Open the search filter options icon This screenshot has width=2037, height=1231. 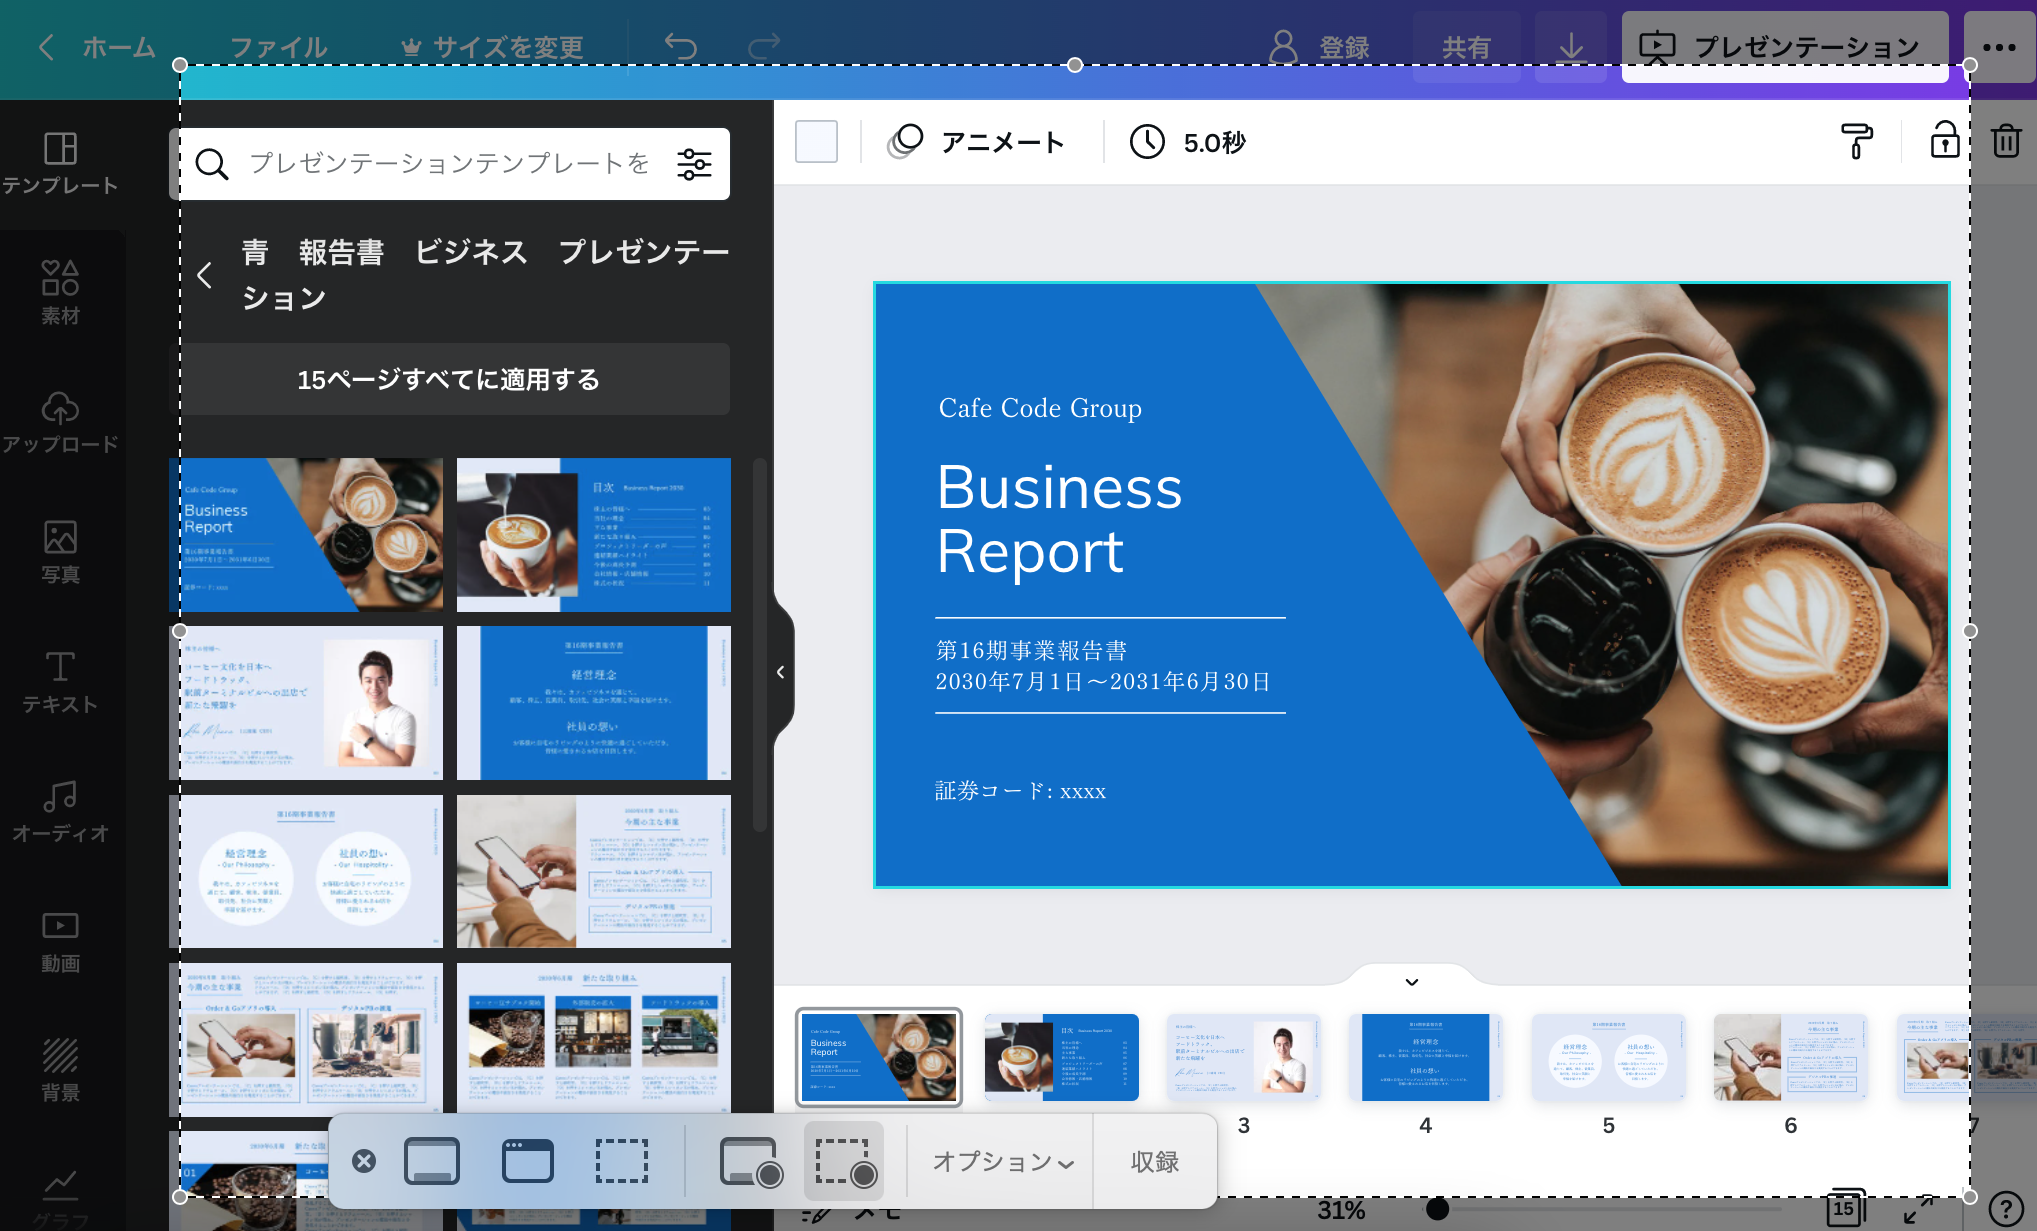pyautogui.click(x=694, y=164)
